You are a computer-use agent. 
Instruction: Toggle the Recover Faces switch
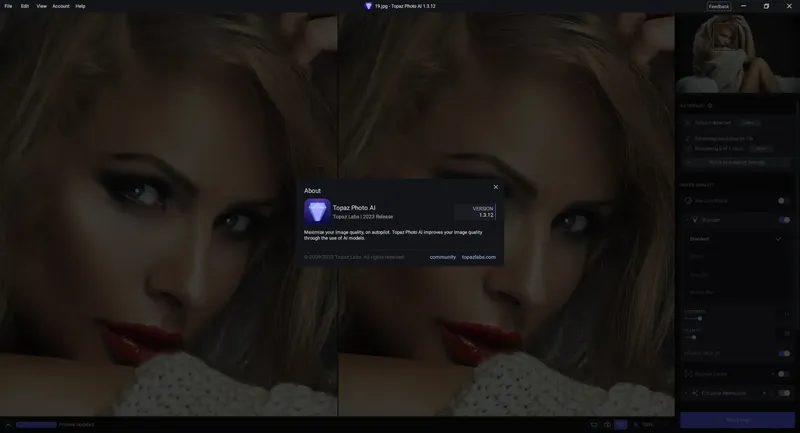(784, 374)
